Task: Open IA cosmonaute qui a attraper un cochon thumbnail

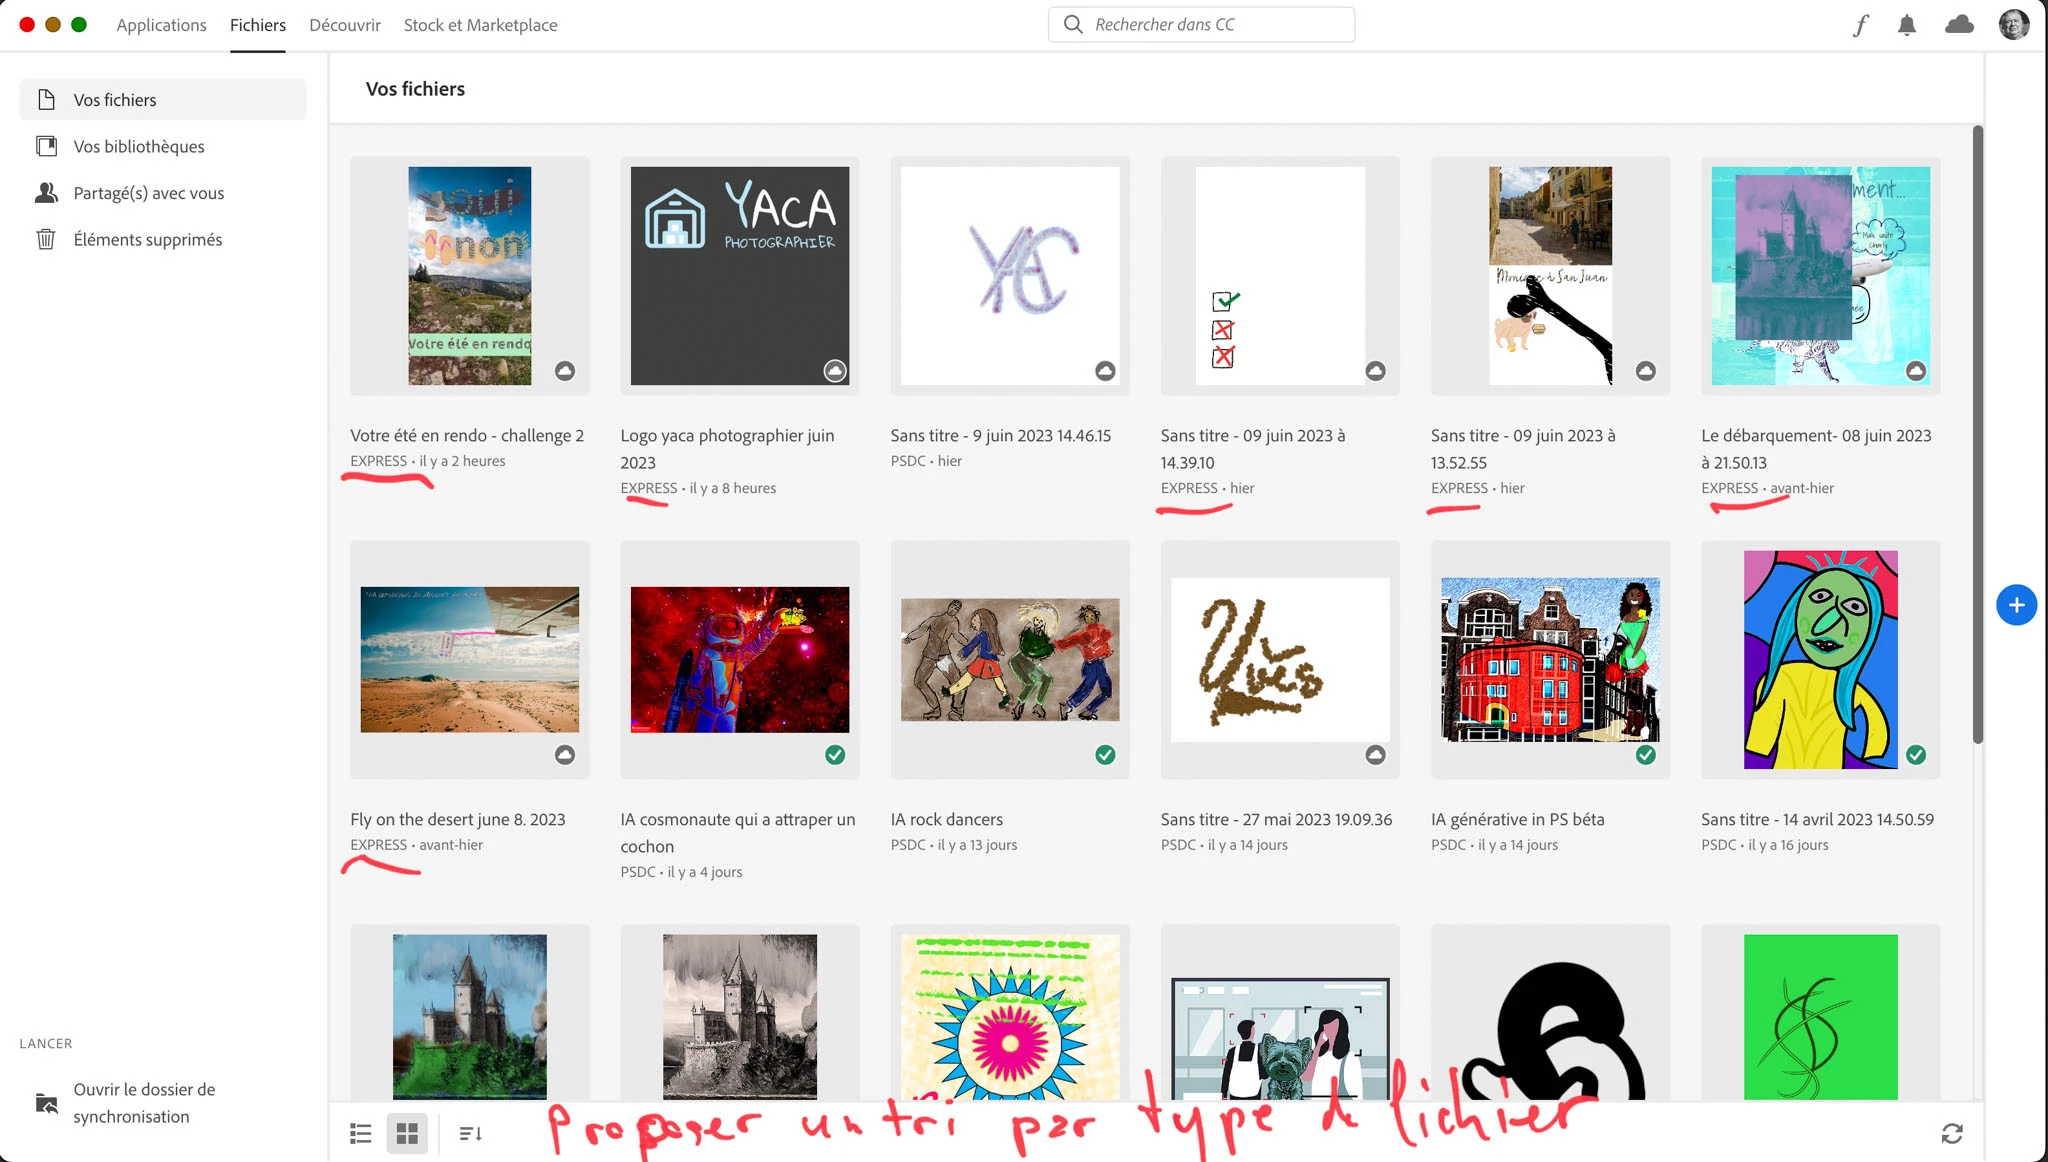Action: click(x=740, y=659)
